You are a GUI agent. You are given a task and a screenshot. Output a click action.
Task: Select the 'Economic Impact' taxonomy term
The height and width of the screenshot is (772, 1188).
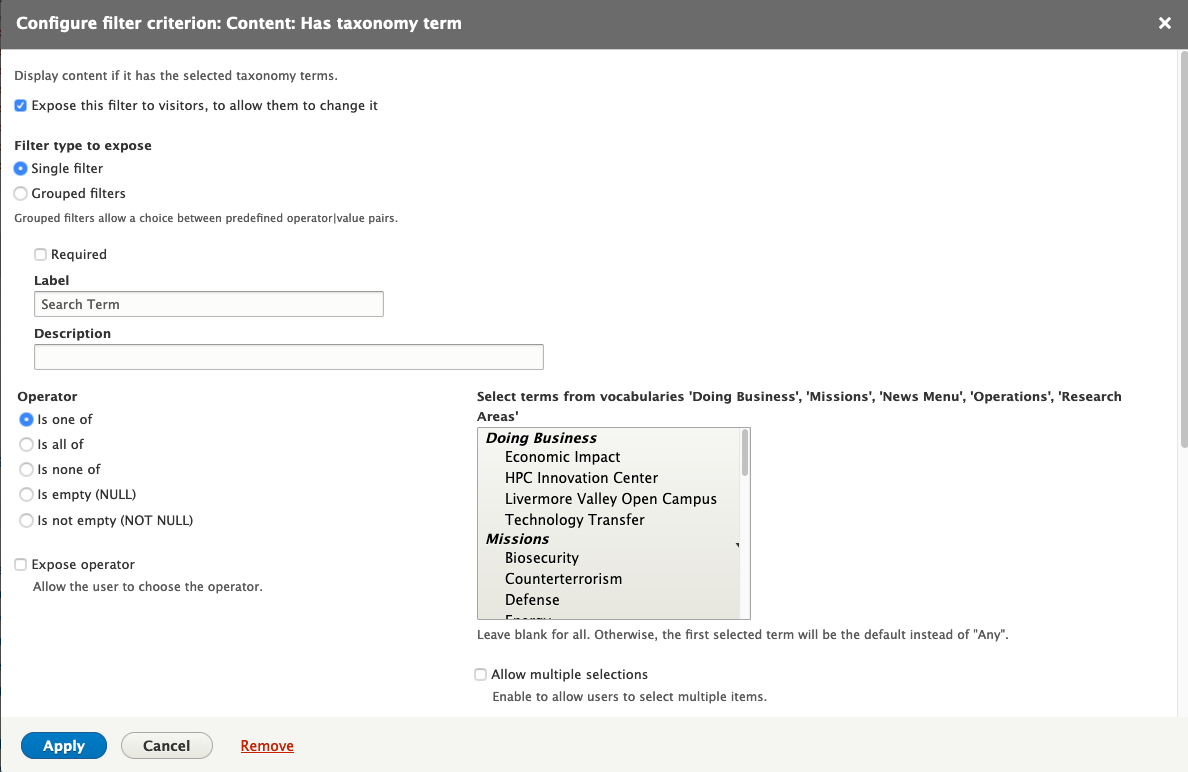(x=562, y=457)
